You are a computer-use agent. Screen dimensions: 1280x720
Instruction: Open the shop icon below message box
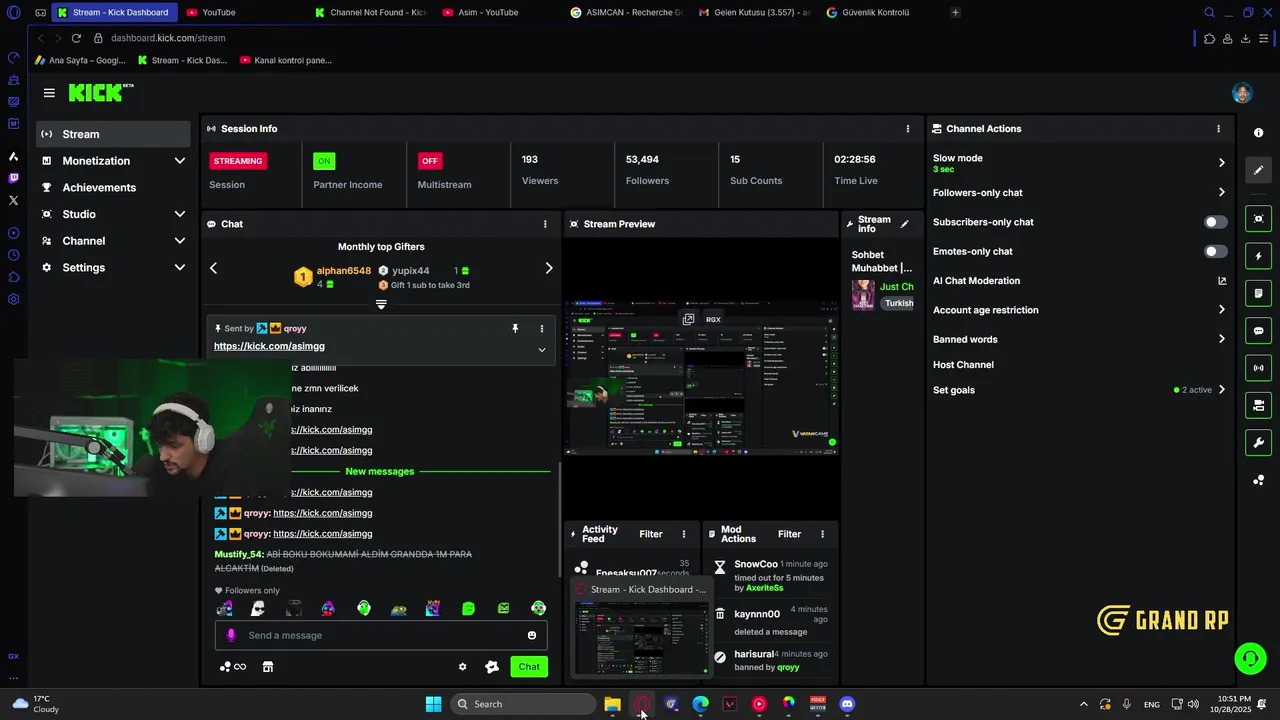tap(268, 667)
